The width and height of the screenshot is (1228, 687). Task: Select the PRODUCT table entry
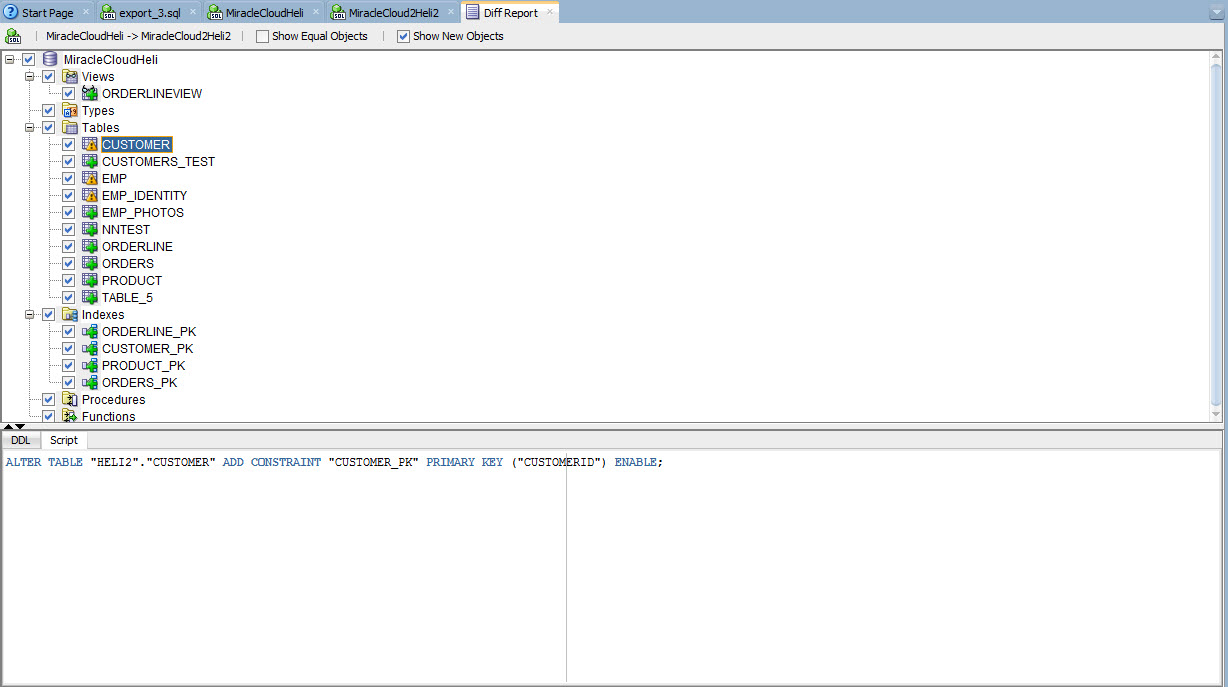click(132, 281)
